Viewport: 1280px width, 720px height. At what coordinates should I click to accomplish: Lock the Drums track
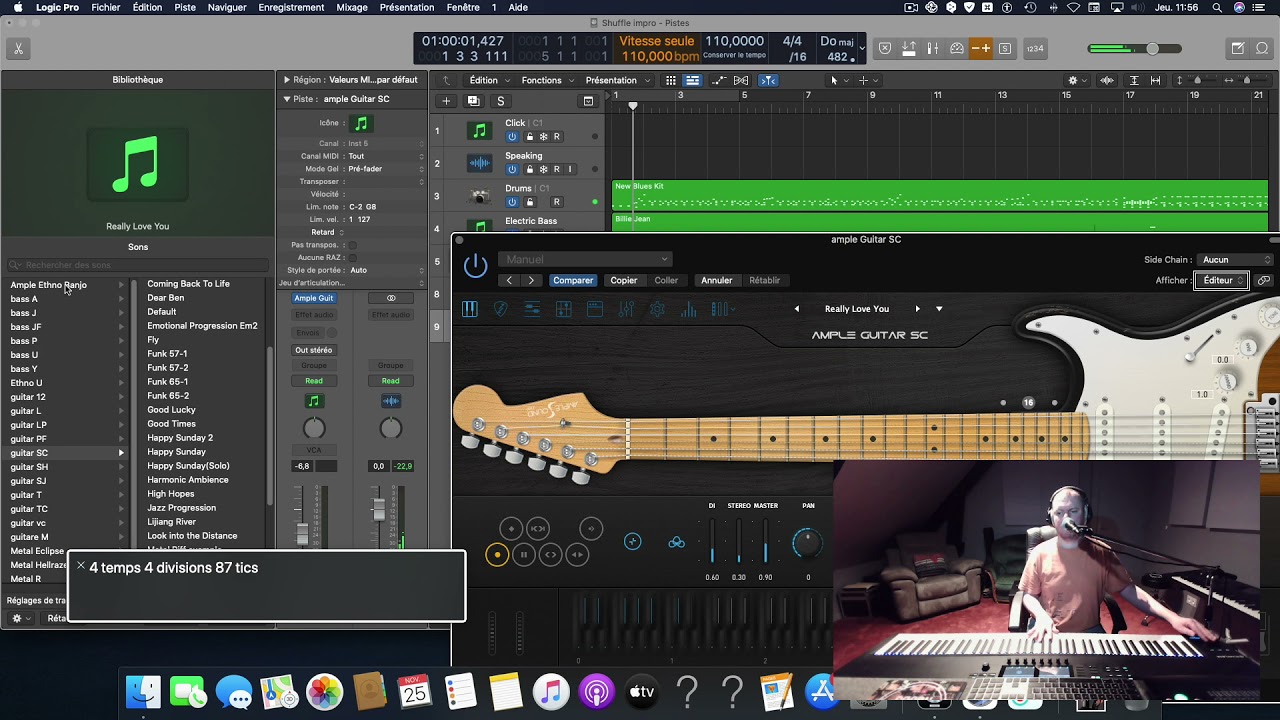(x=528, y=202)
